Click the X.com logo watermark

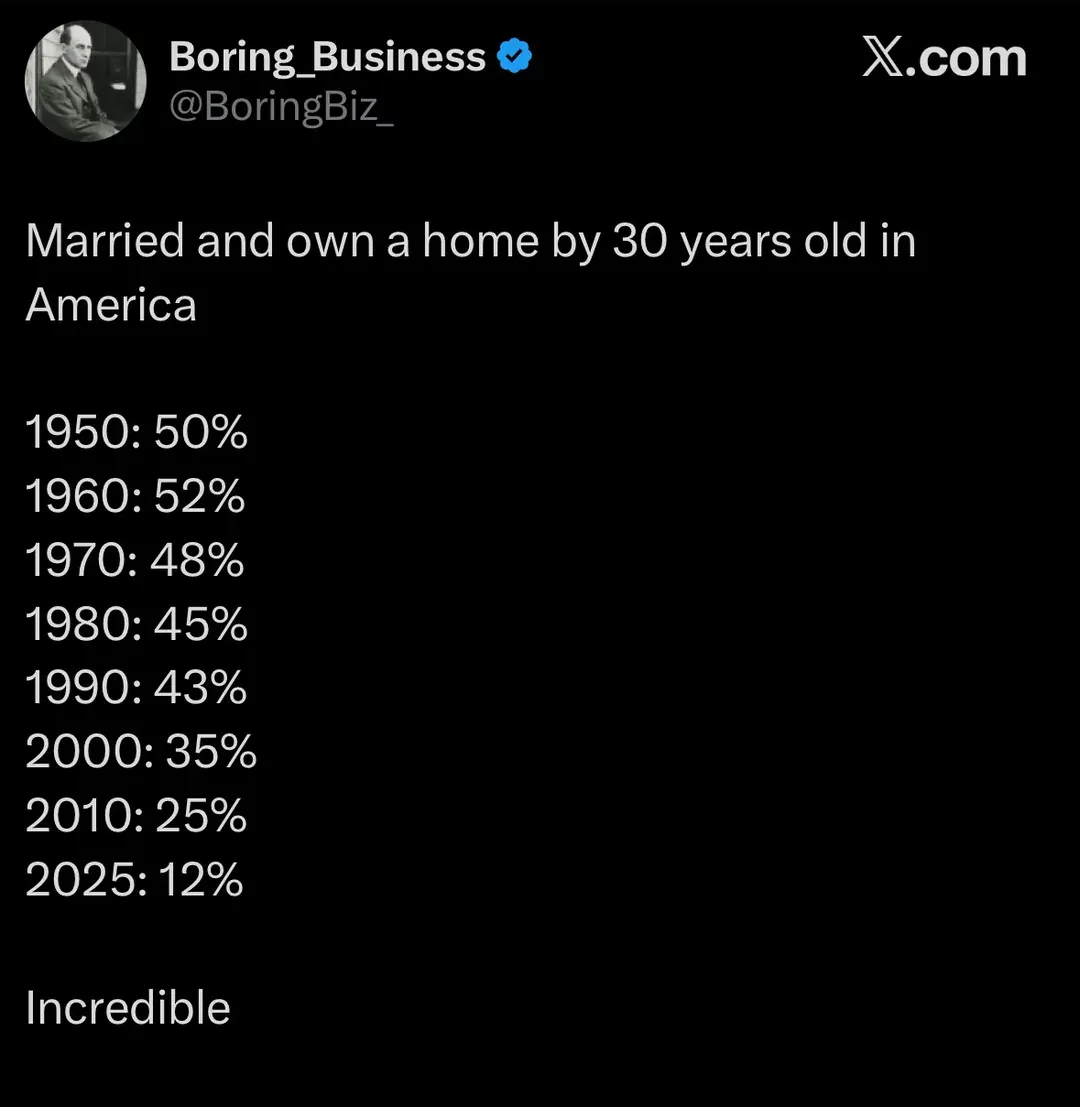coord(944,57)
